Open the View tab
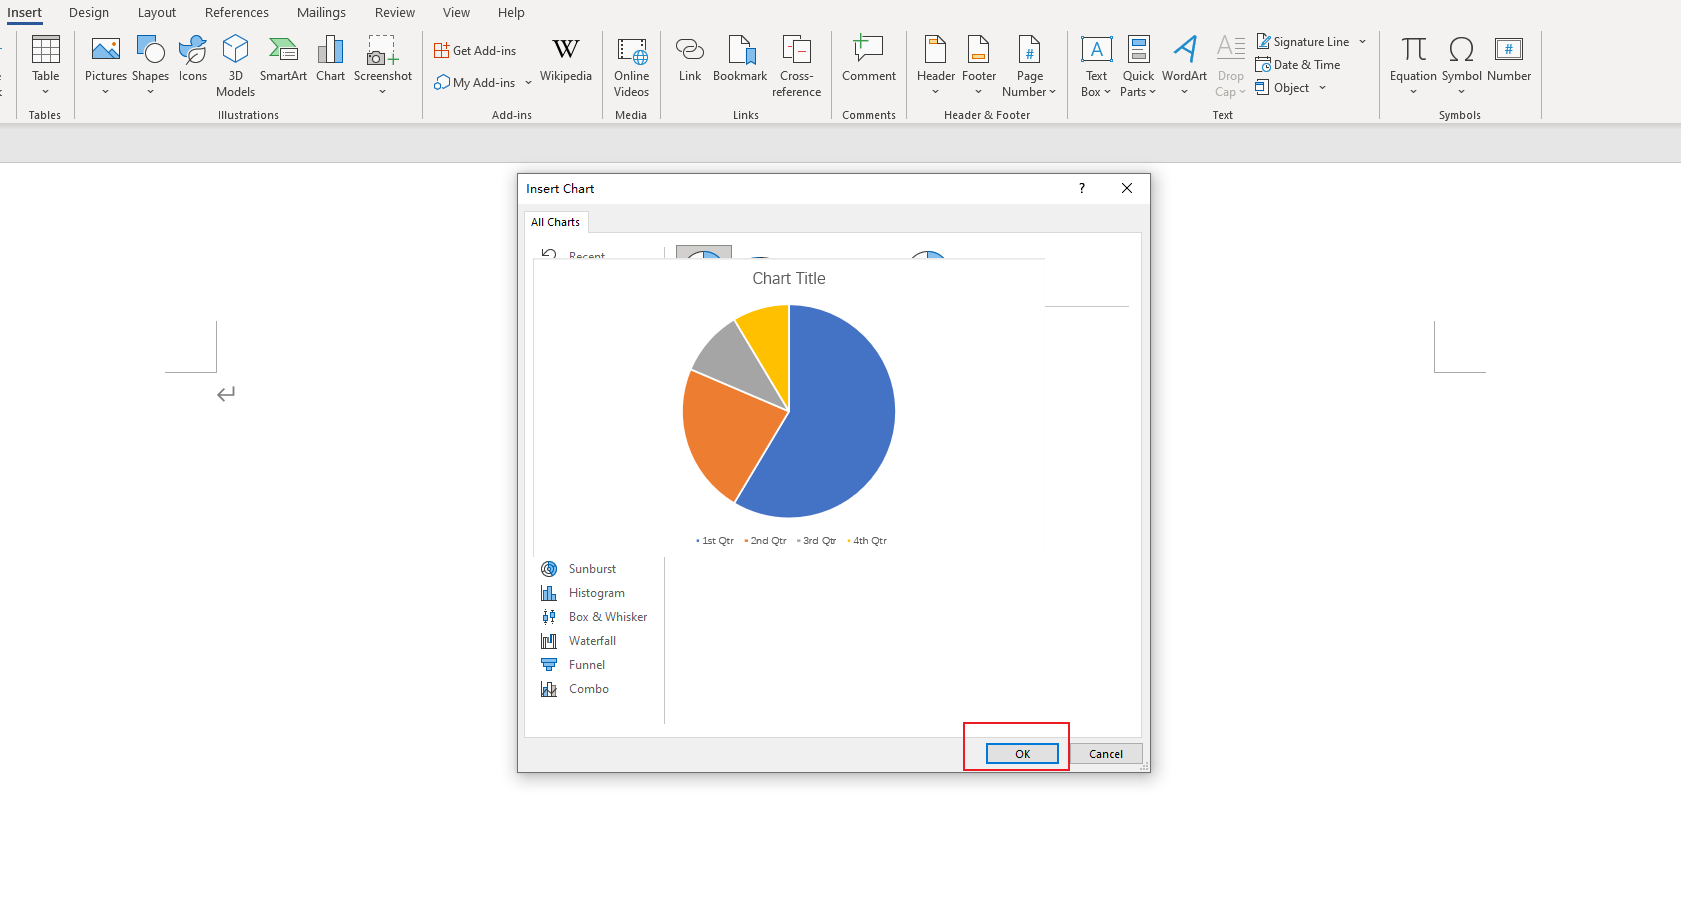Viewport: 1681px width, 908px height. coord(456,12)
